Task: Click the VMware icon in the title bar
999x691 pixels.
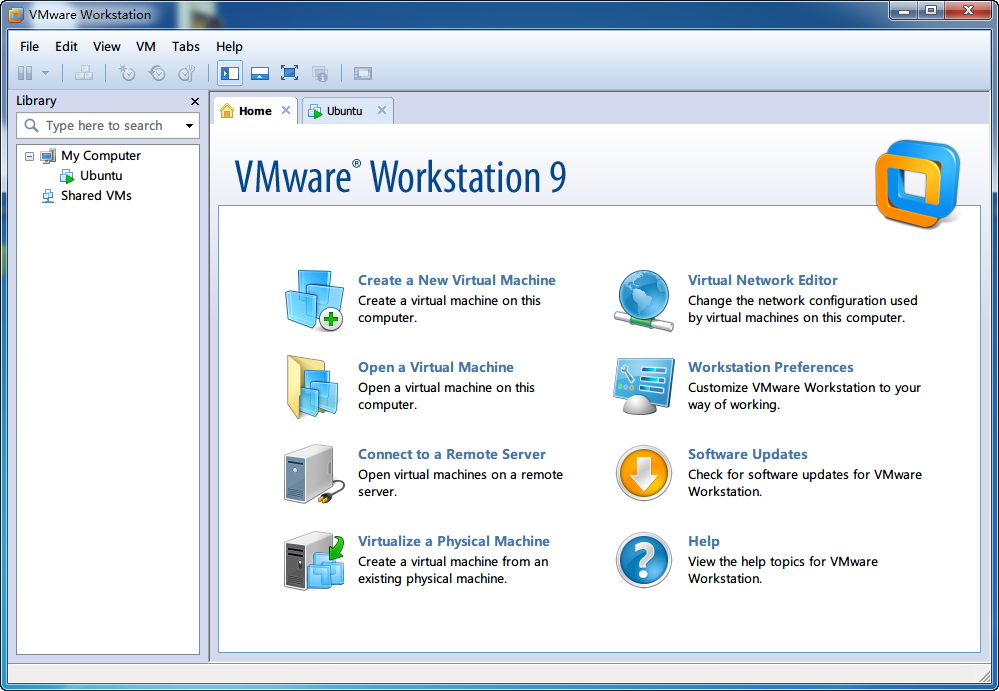Action: point(16,14)
